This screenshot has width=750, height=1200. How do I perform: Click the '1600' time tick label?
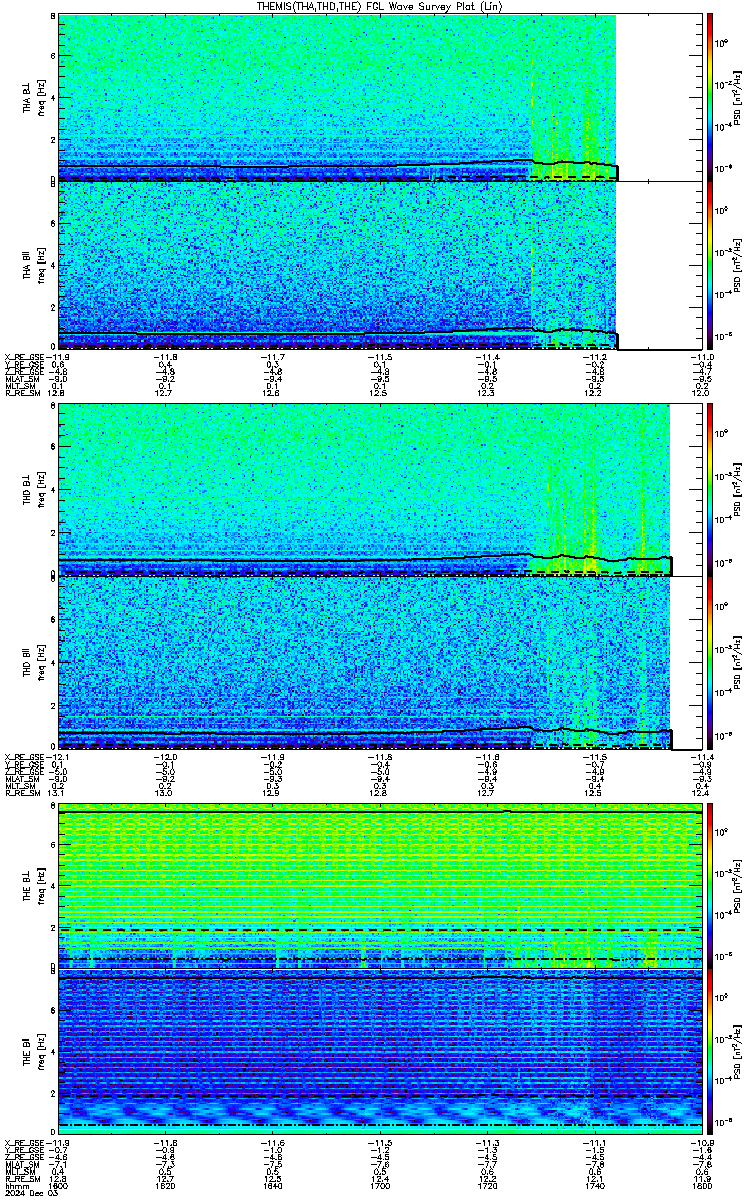[60, 1186]
